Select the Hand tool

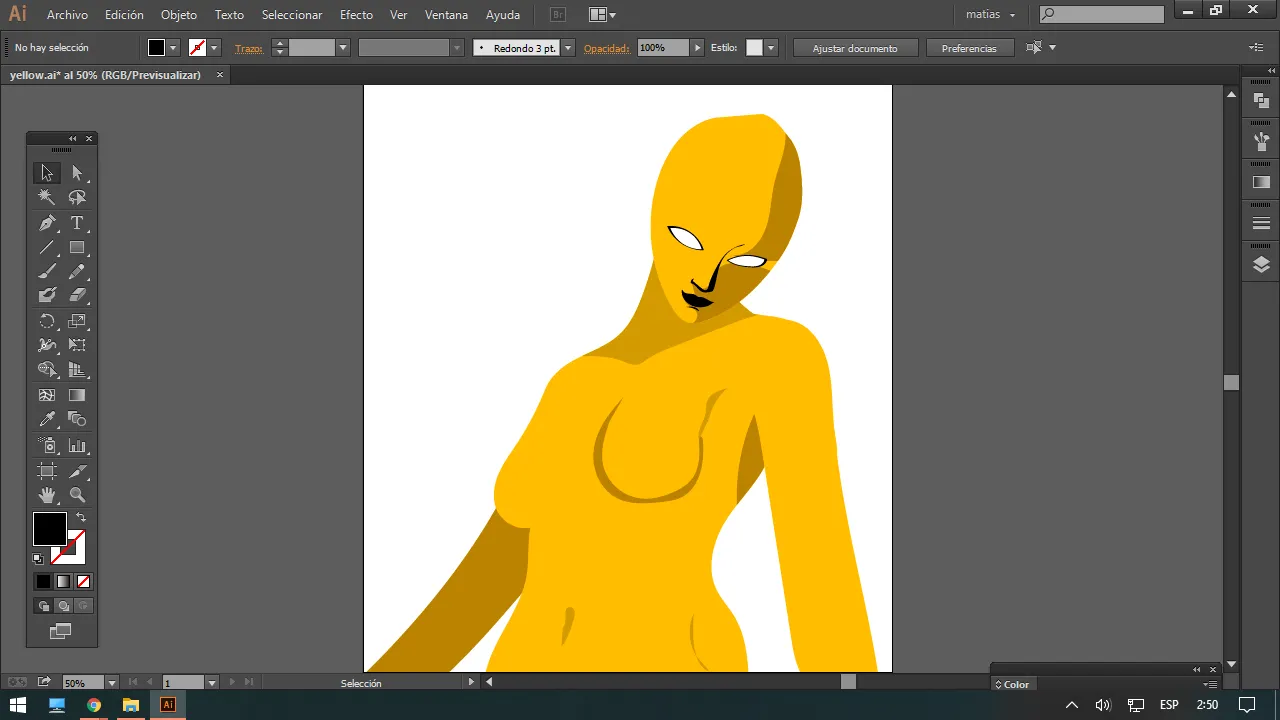click(47, 495)
